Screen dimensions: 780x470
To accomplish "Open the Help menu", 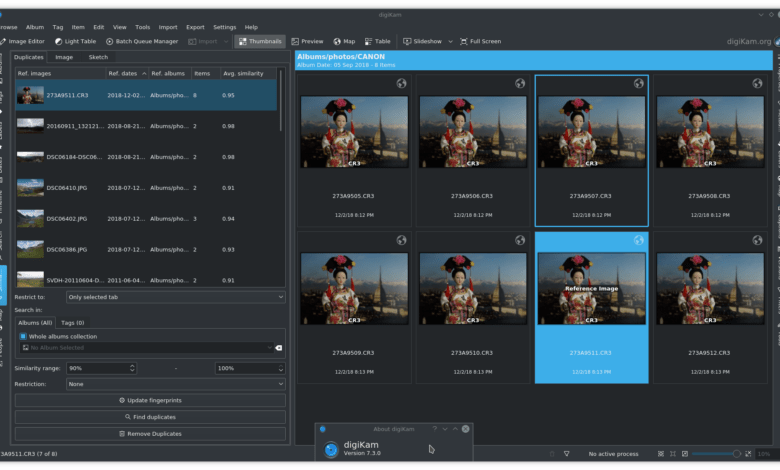I will 251,27.
